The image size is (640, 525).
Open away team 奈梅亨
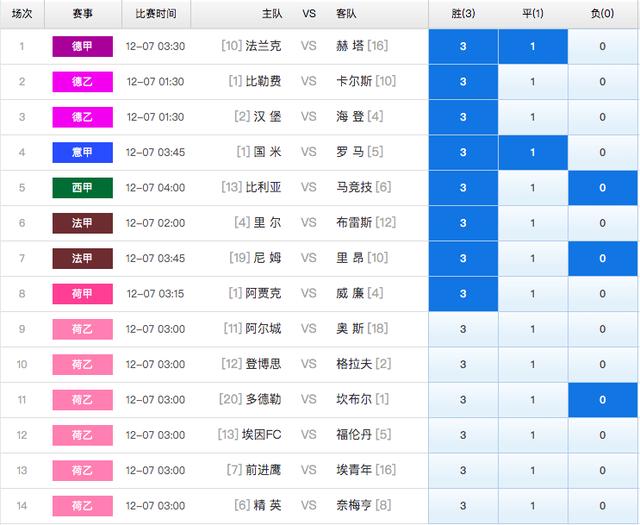pyautogui.click(x=354, y=505)
